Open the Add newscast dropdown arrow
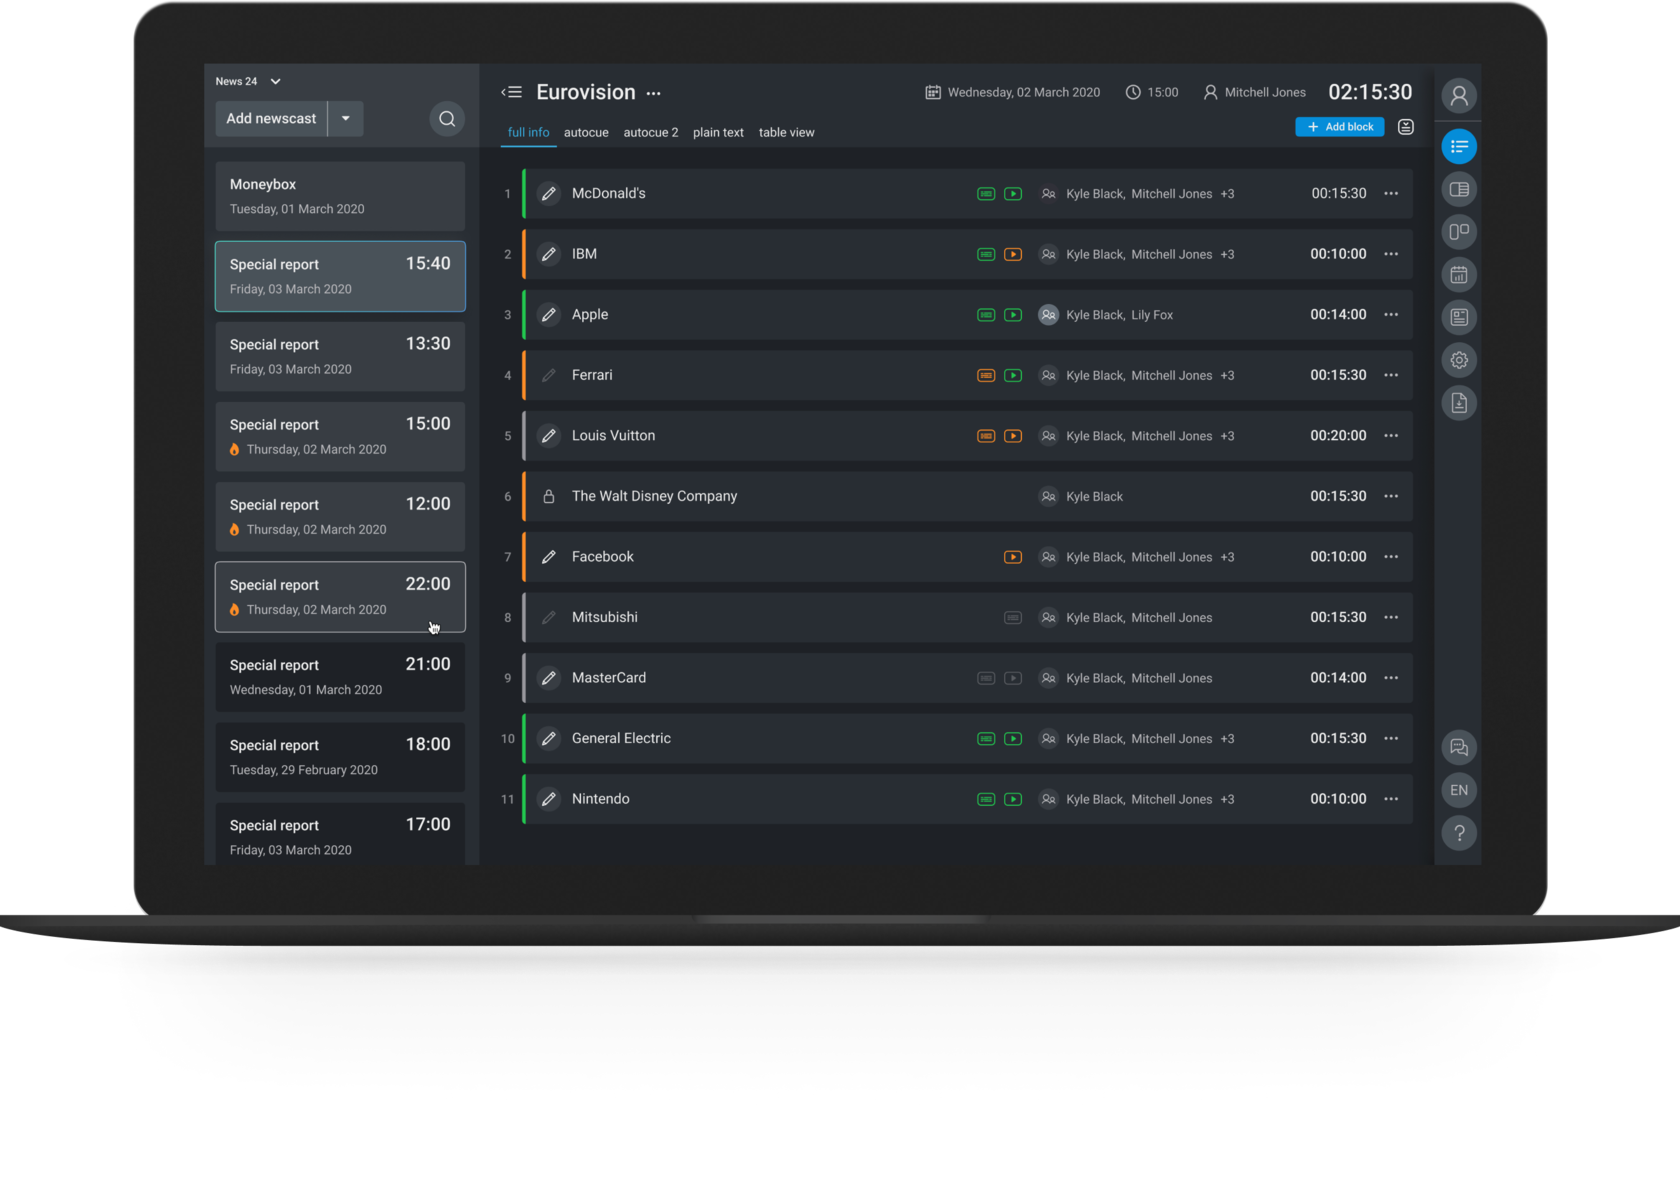 click(346, 118)
